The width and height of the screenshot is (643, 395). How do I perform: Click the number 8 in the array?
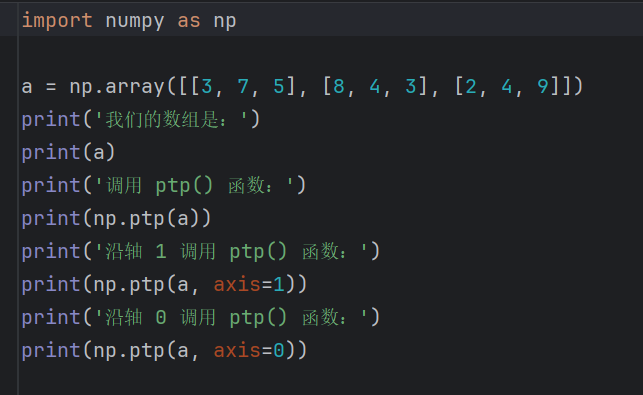(x=339, y=87)
